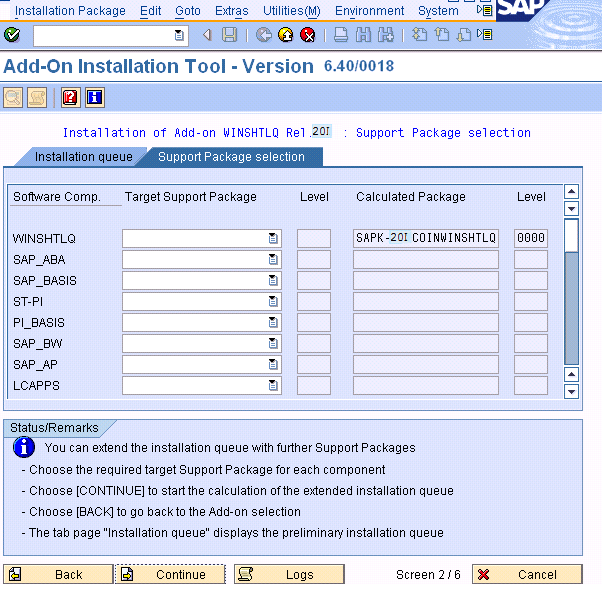Click the green checkmark Enter icon
This screenshot has height=594, width=602.
(12, 35)
